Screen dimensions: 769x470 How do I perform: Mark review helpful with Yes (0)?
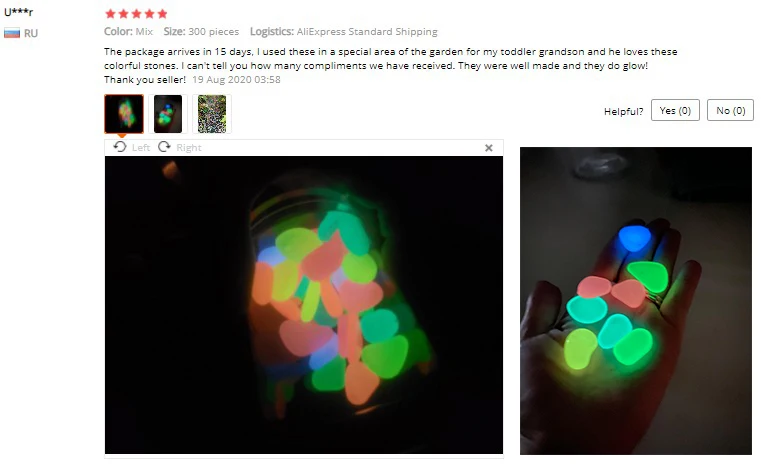point(675,110)
